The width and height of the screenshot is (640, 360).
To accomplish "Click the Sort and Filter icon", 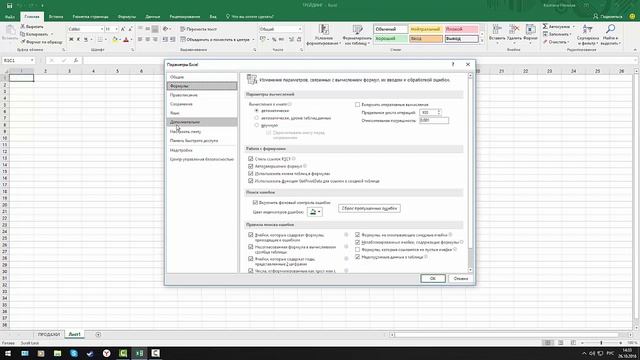I will 588,29.
